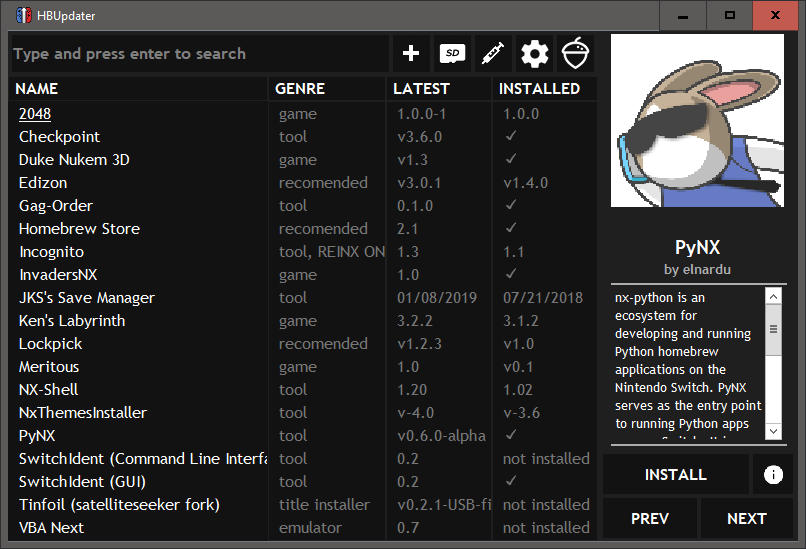
Task: Click the info icon beside INSTALL
Action: coord(773,474)
